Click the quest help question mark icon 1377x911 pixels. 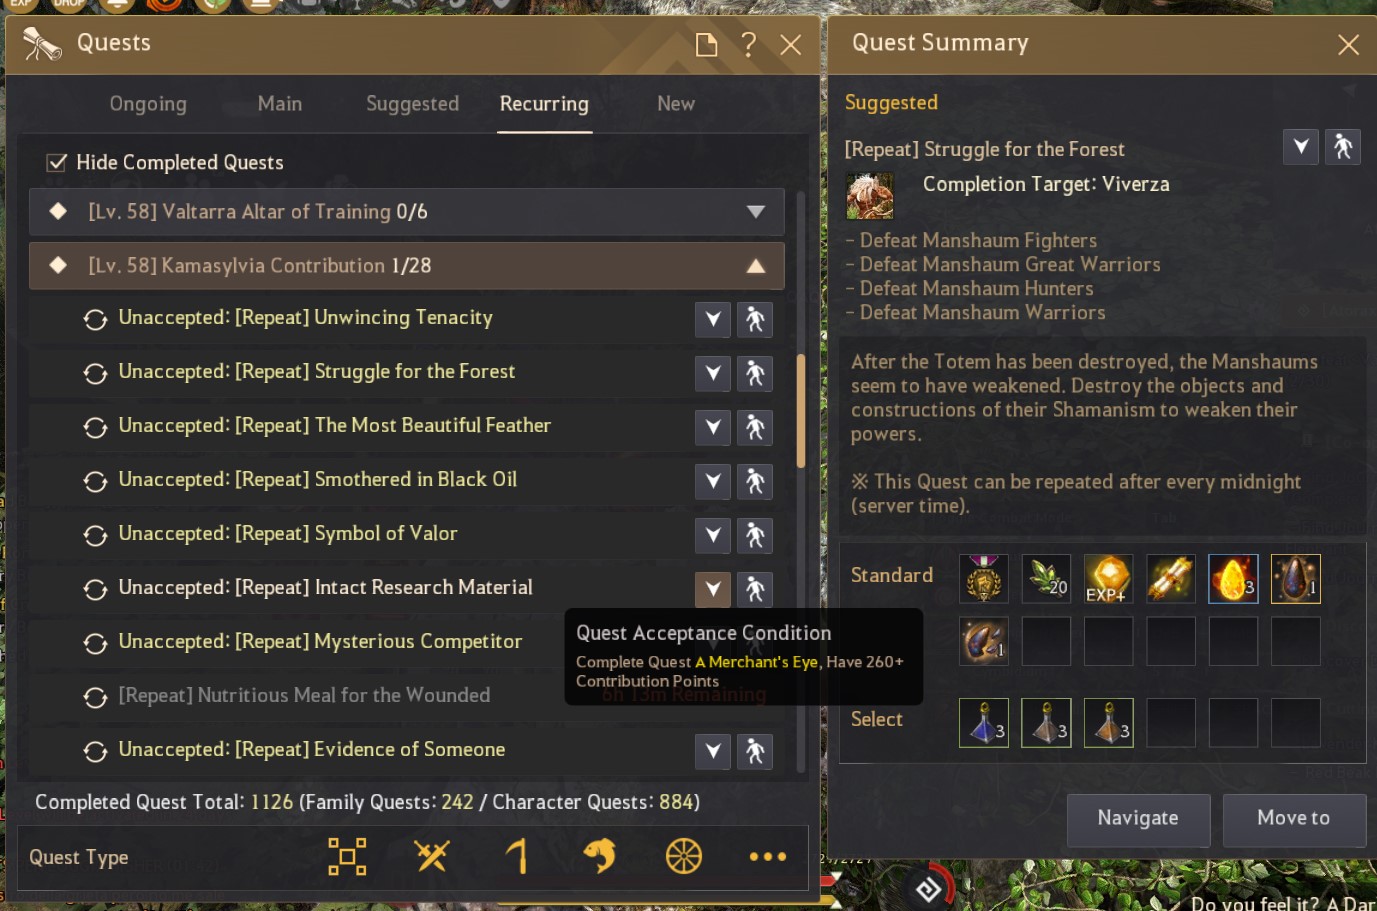pos(748,44)
